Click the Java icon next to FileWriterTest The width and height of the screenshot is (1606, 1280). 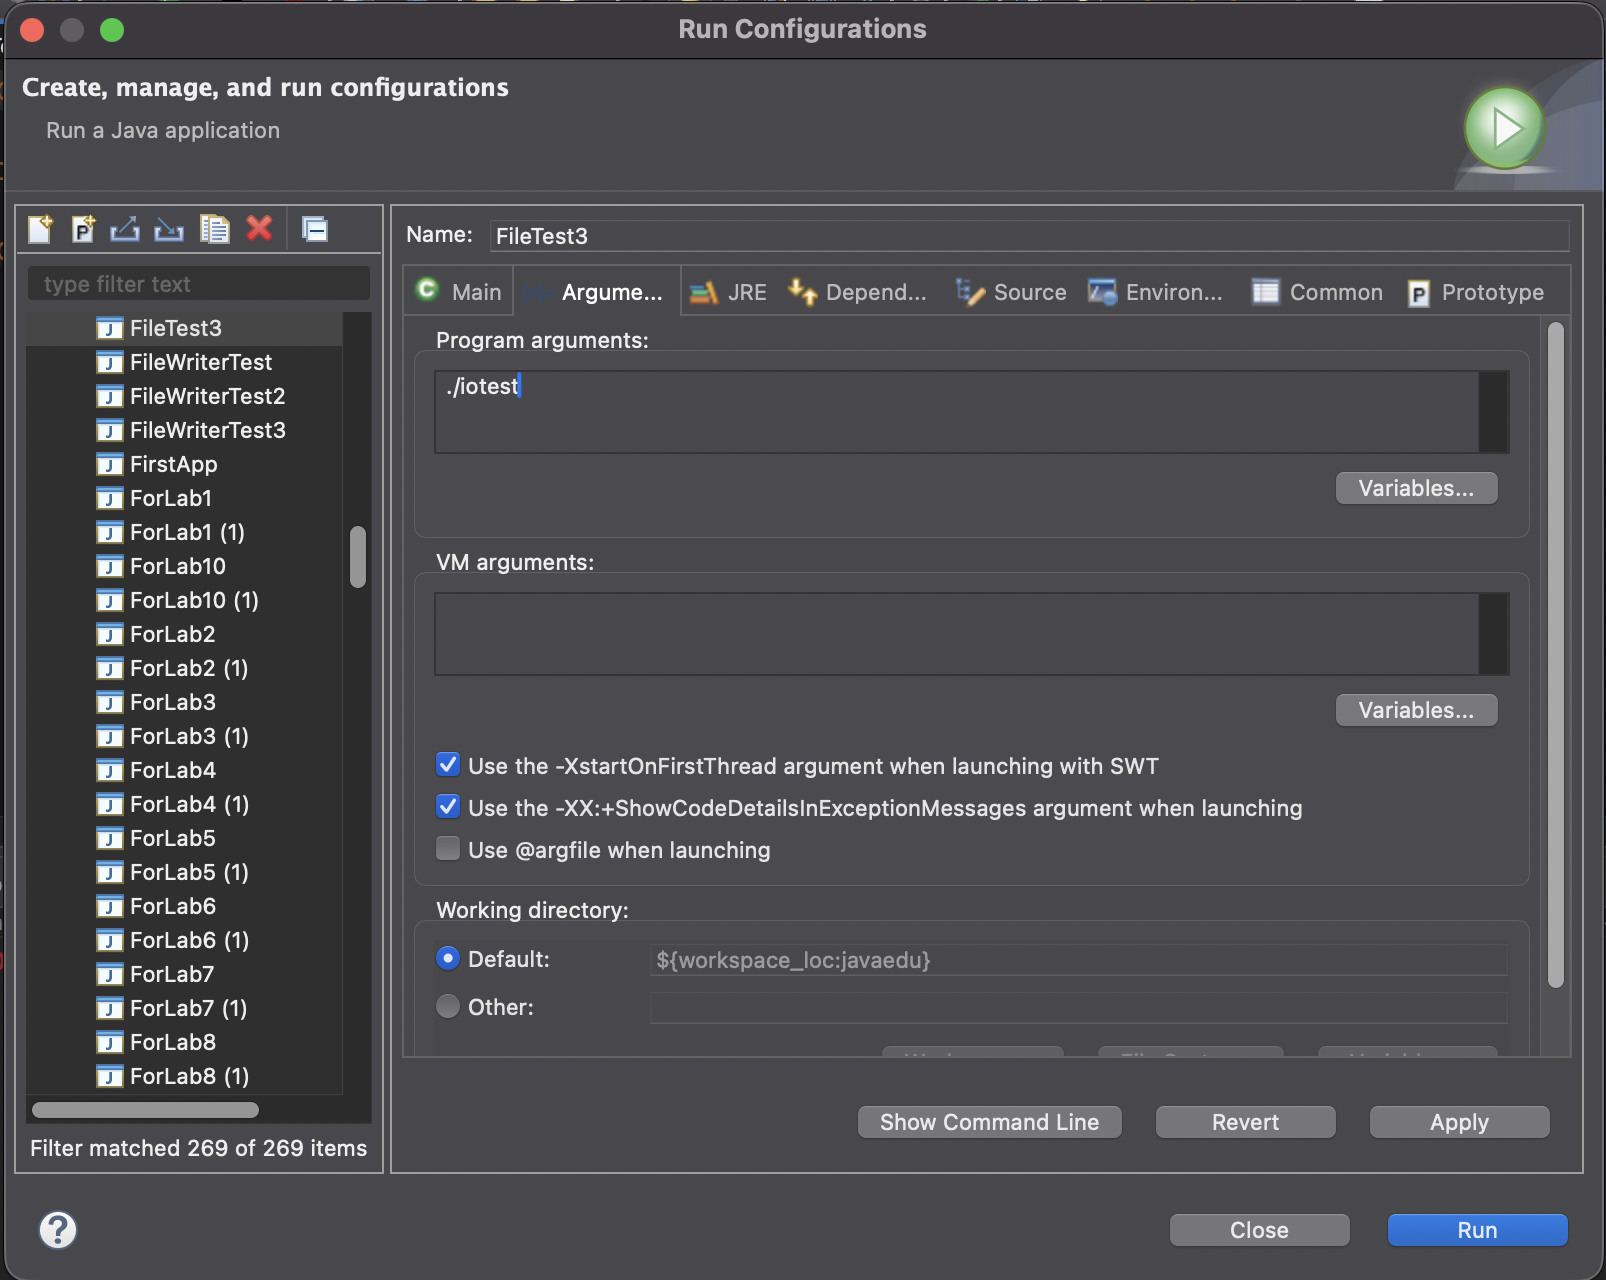tap(110, 362)
